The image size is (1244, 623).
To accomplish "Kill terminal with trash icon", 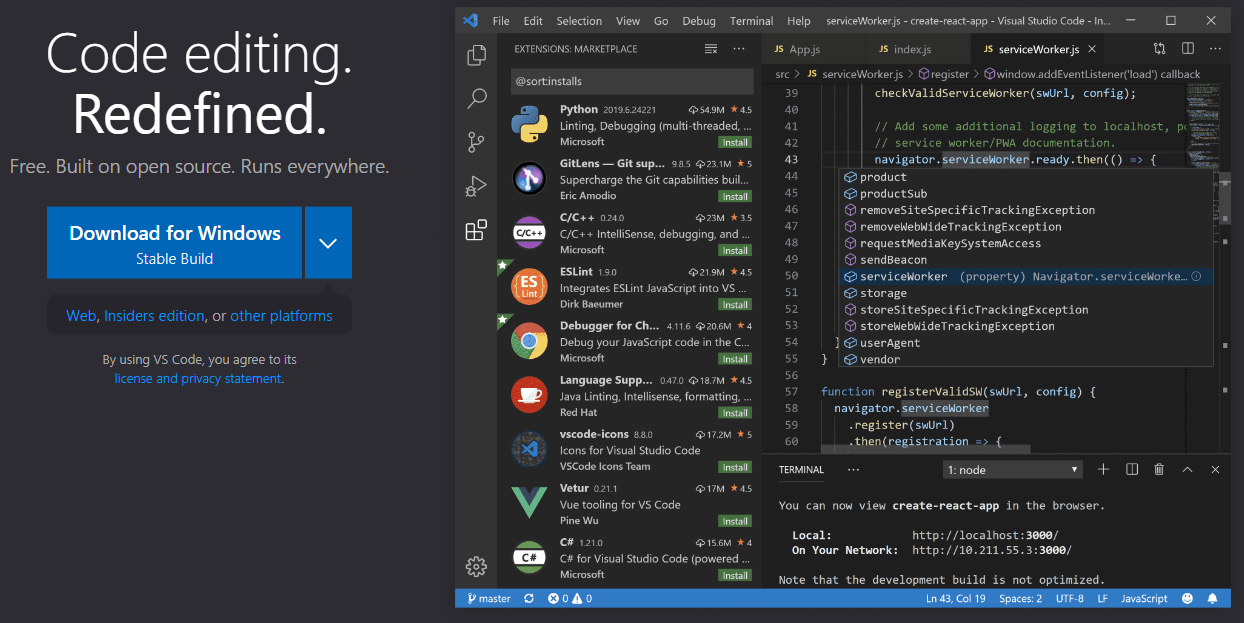I will pyautogui.click(x=1159, y=469).
